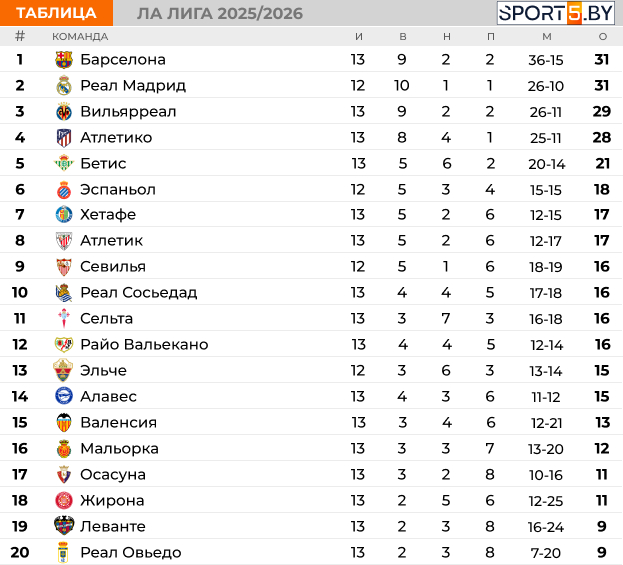Select the Espanyol crest icon
The width and height of the screenshot is (623, 565).
pyautogui.click(x=64, y=189)
